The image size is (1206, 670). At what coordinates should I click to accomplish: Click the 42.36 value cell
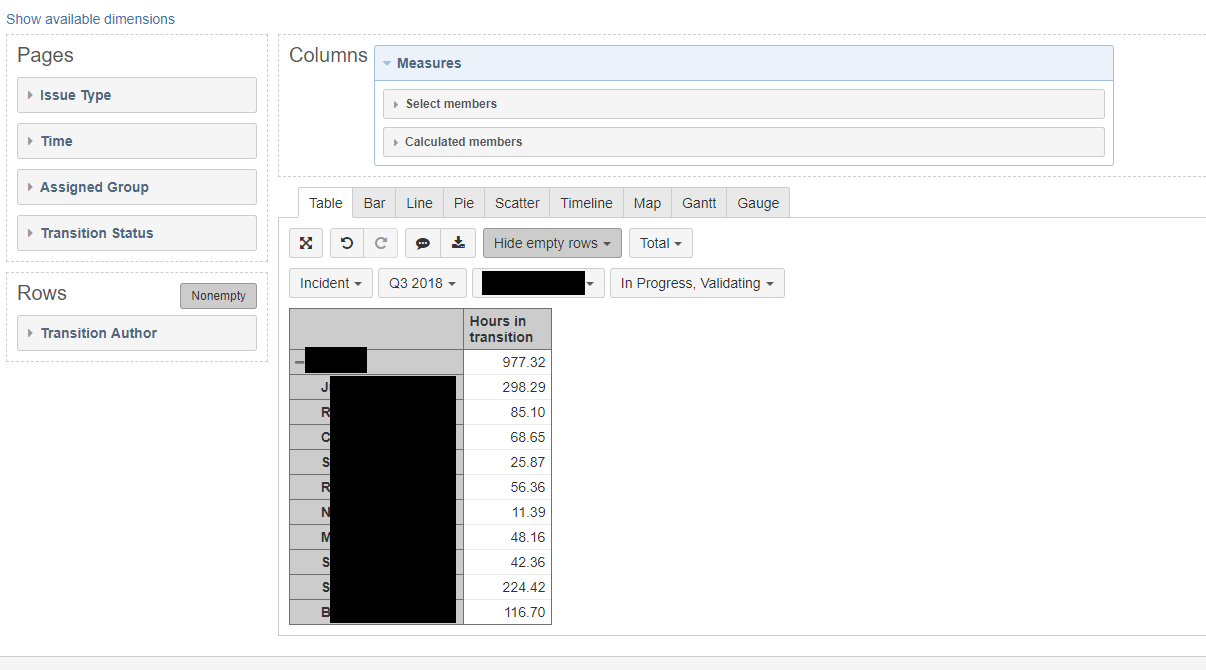click(x=507, y=562)
